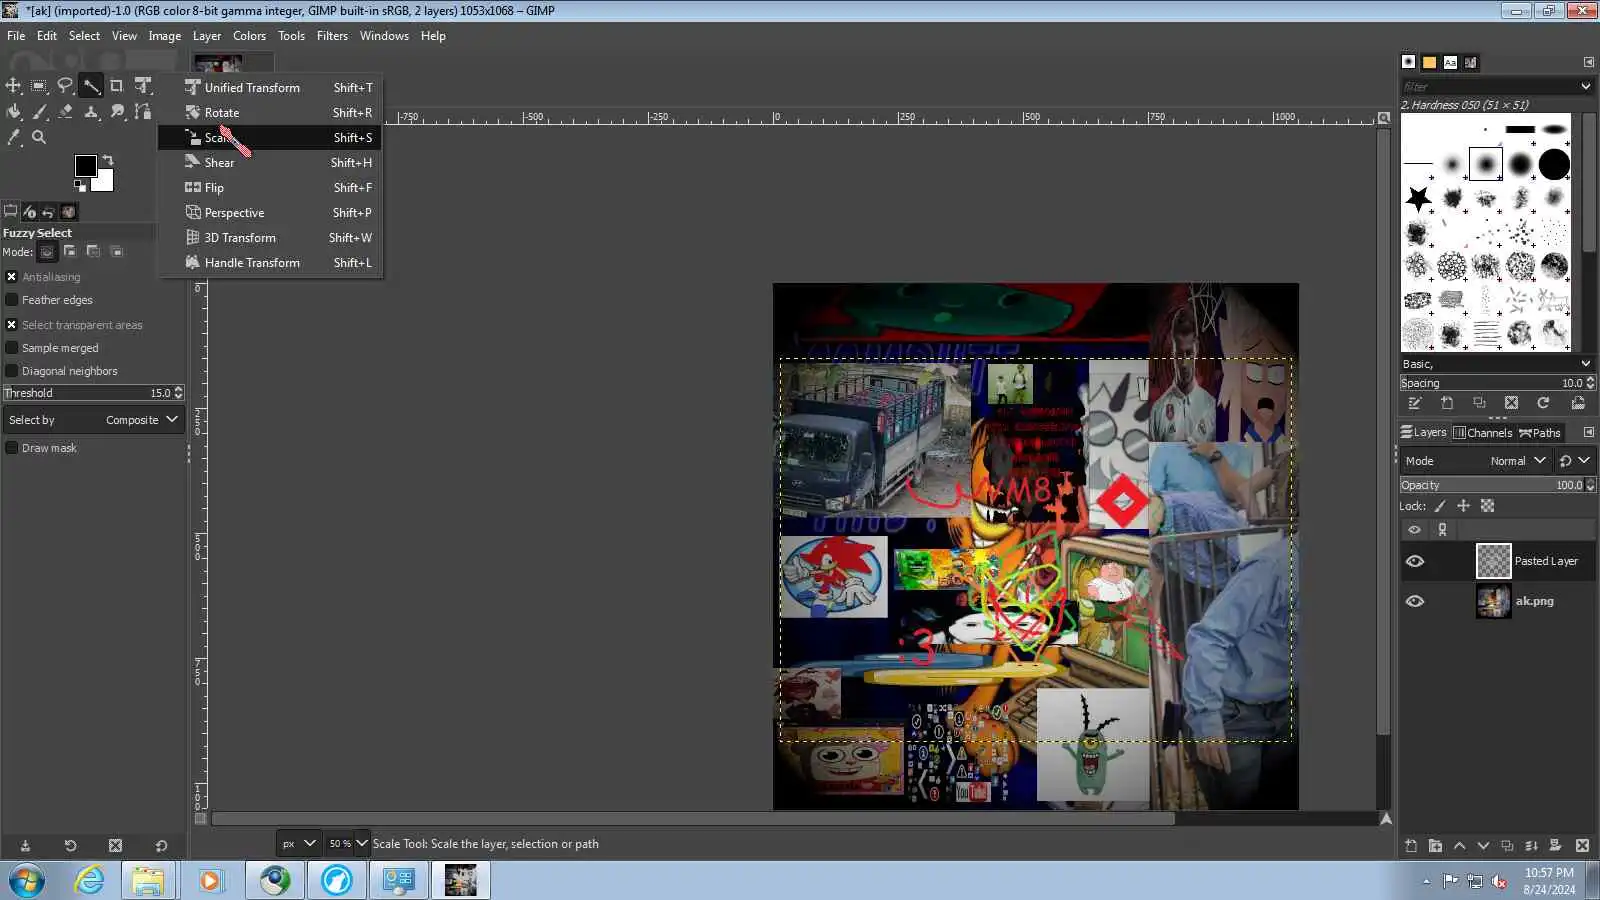Open the layer Mode Normal dropdown
This screenshot has height=900, width=1600.
tap(1475, 461)
